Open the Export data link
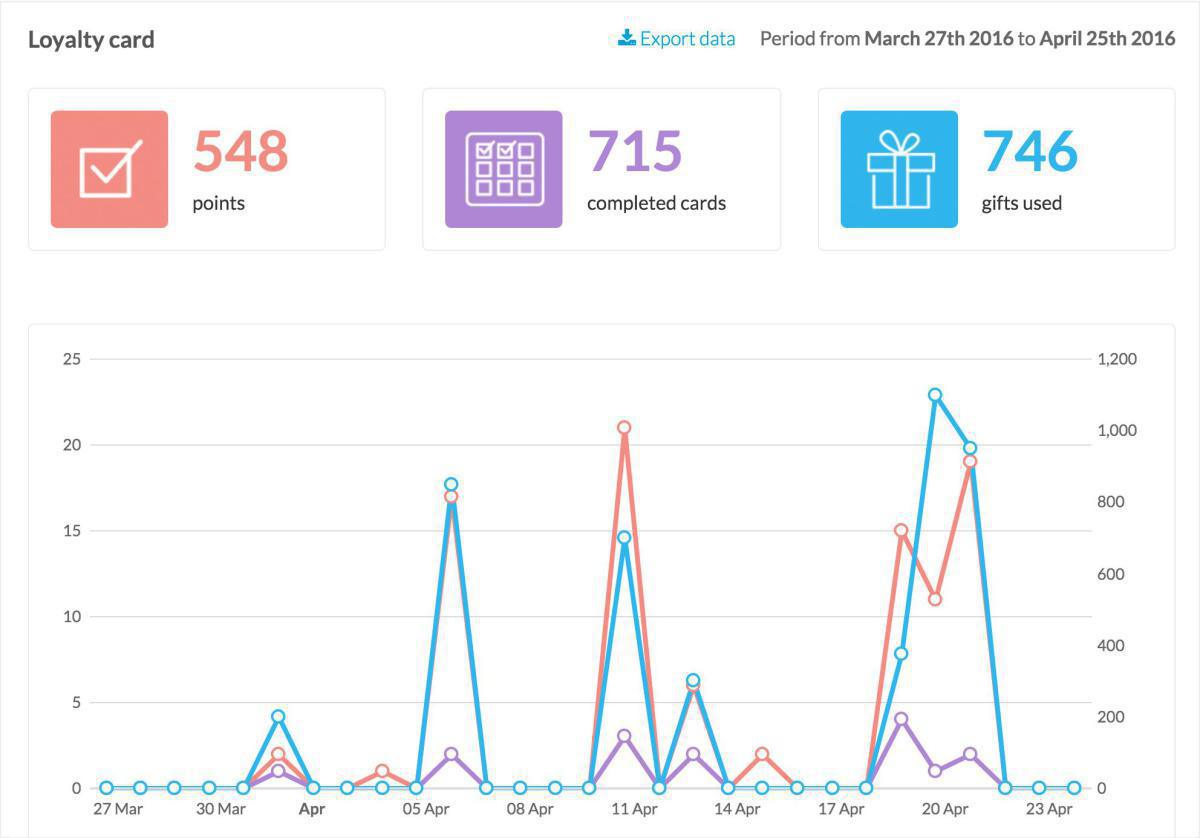Viewport: 1200px width, 838px height. coord(687,39)
